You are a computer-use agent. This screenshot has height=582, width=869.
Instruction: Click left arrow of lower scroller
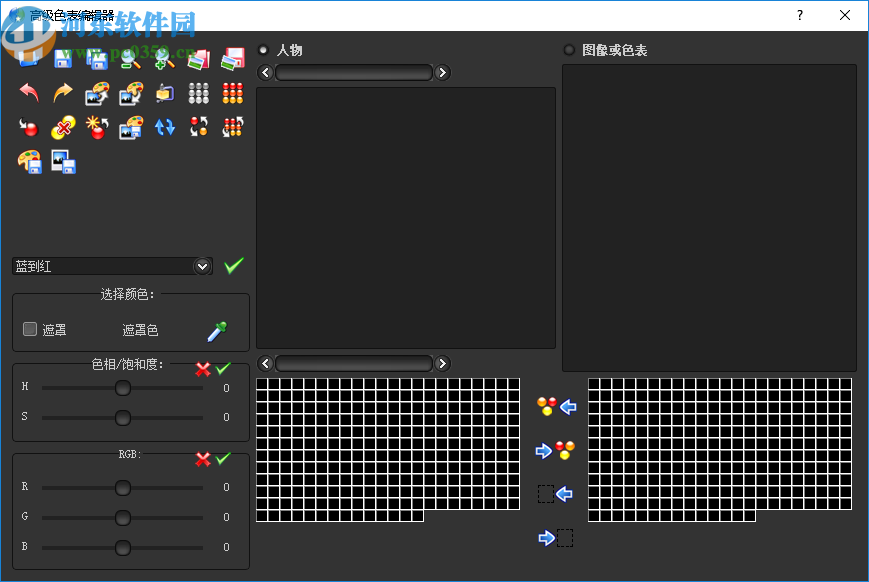[x=265, y=364]
